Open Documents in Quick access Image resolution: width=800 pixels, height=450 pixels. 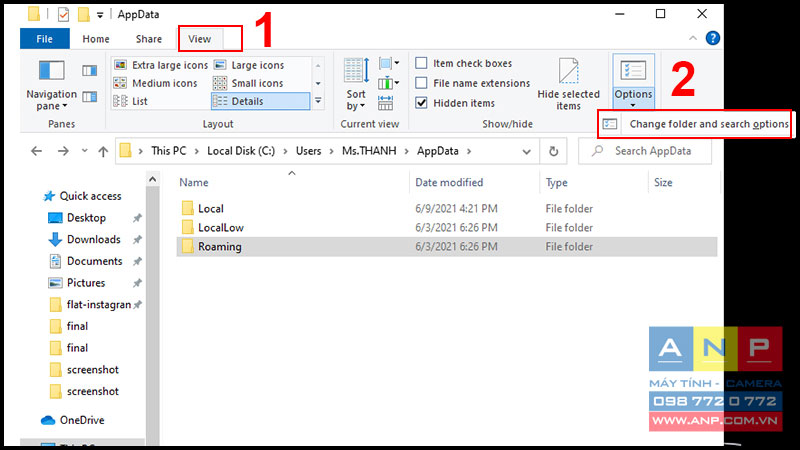(94, 261)
